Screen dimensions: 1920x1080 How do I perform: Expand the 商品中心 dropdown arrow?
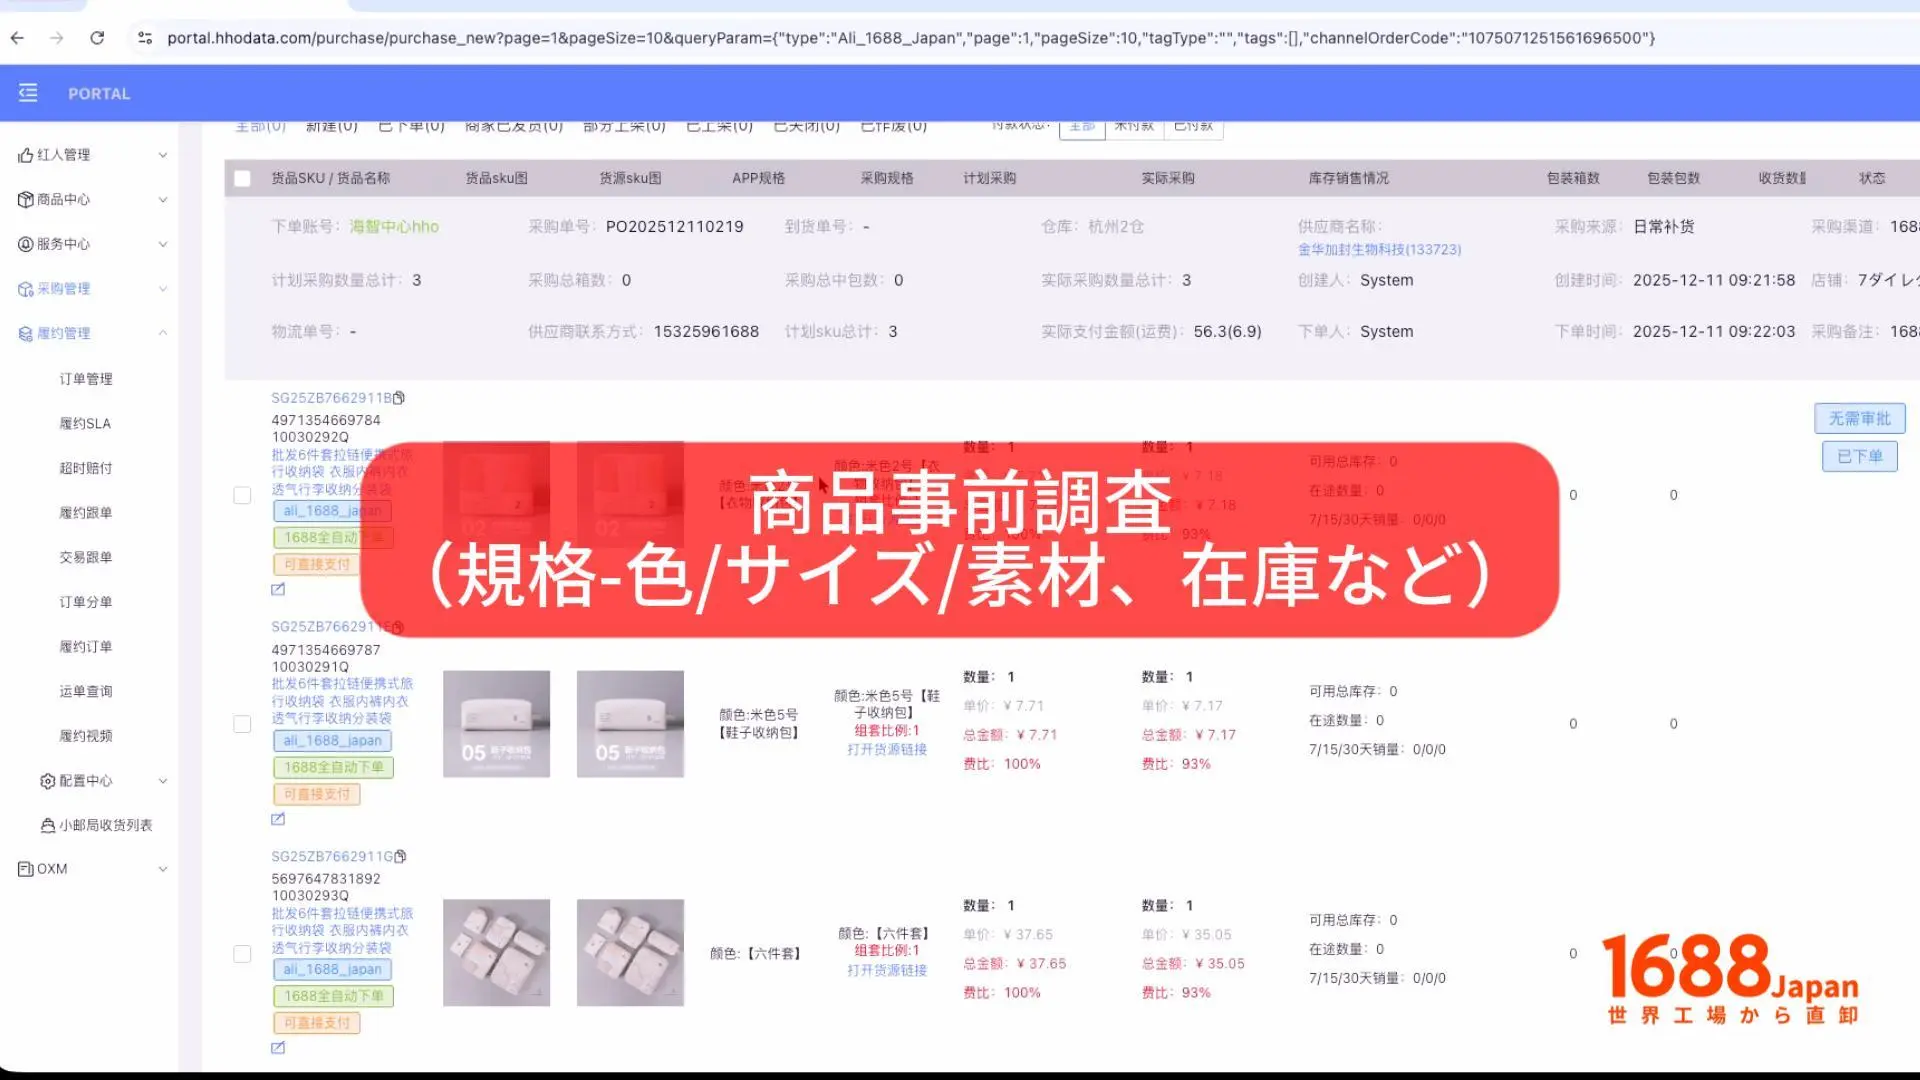point(163,199)
